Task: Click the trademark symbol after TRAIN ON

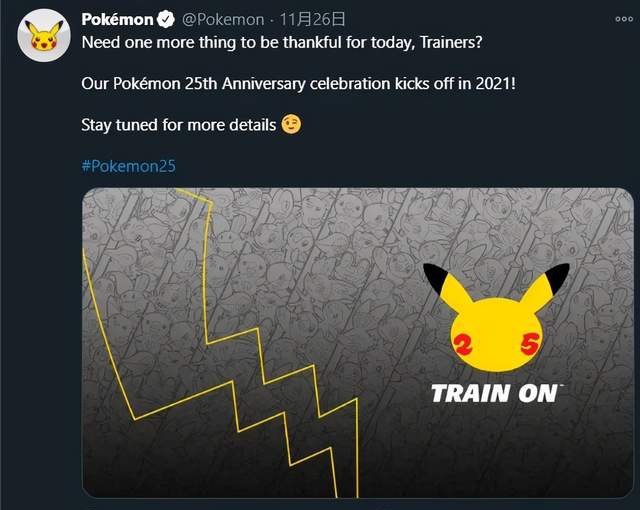Action: tap(562, 385)
